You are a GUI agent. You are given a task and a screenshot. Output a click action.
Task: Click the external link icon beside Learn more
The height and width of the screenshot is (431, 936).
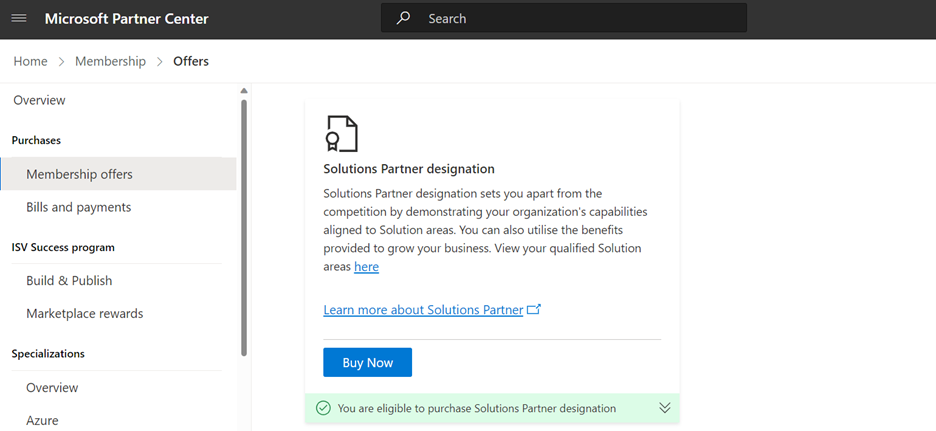(x=534, y=310)
